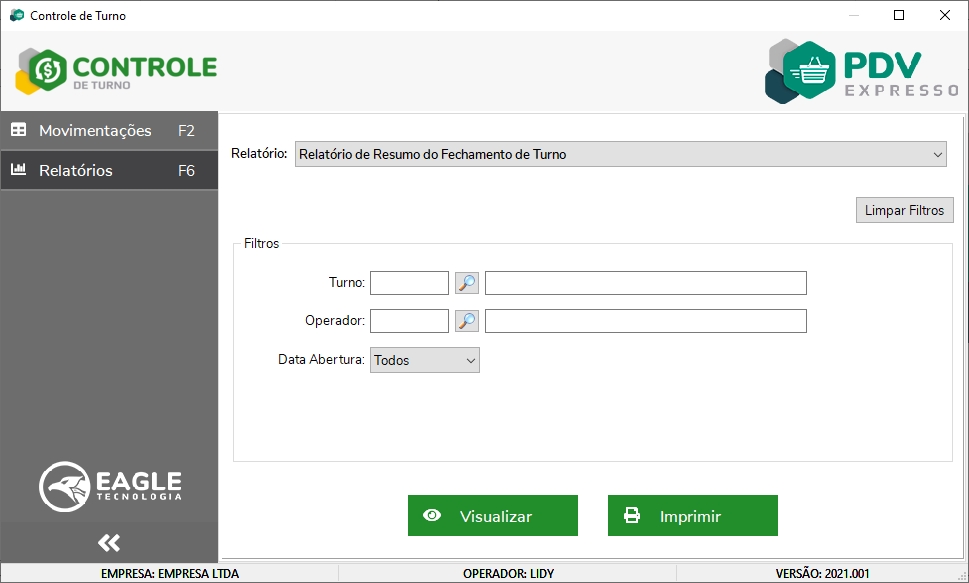Minimize the Controle de Turno window

[x=854, y=15]
